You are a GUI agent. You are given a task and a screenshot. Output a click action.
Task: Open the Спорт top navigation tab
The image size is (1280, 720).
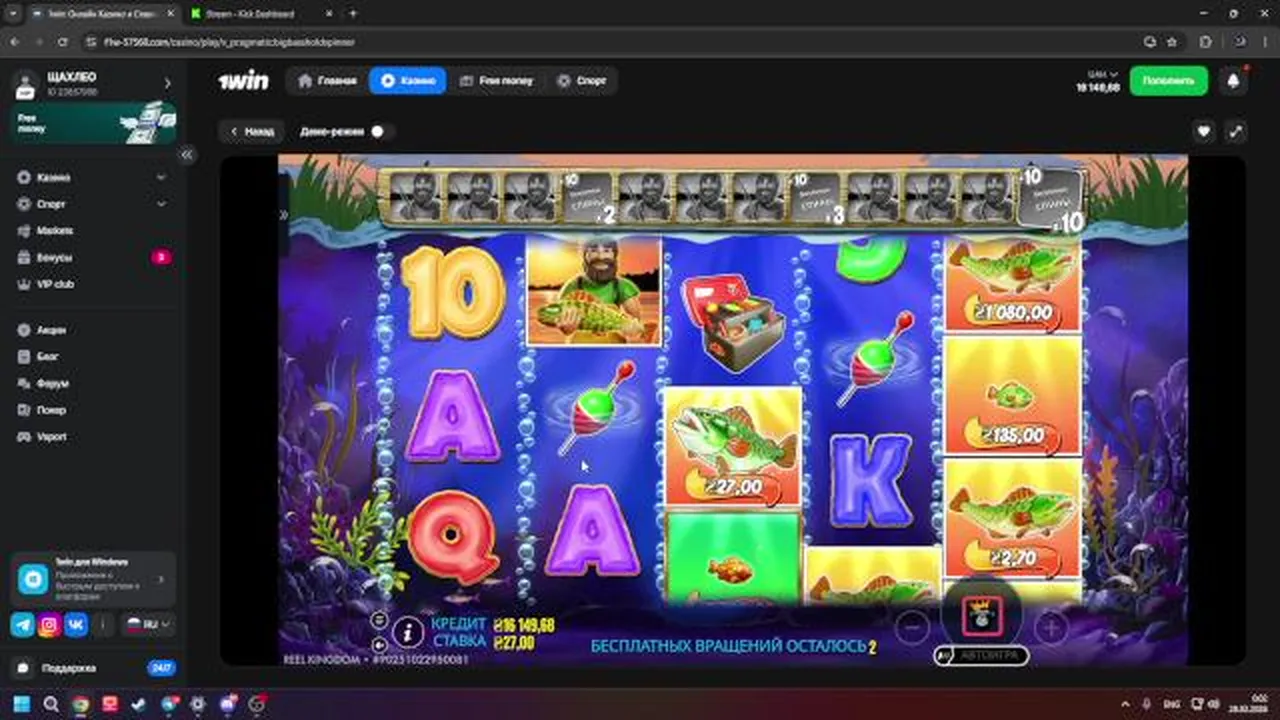[x=582, y=81]
